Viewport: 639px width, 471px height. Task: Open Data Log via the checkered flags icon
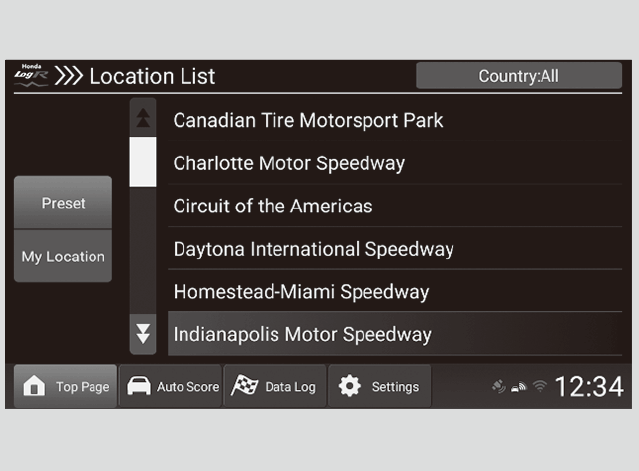tap(244, 387)
